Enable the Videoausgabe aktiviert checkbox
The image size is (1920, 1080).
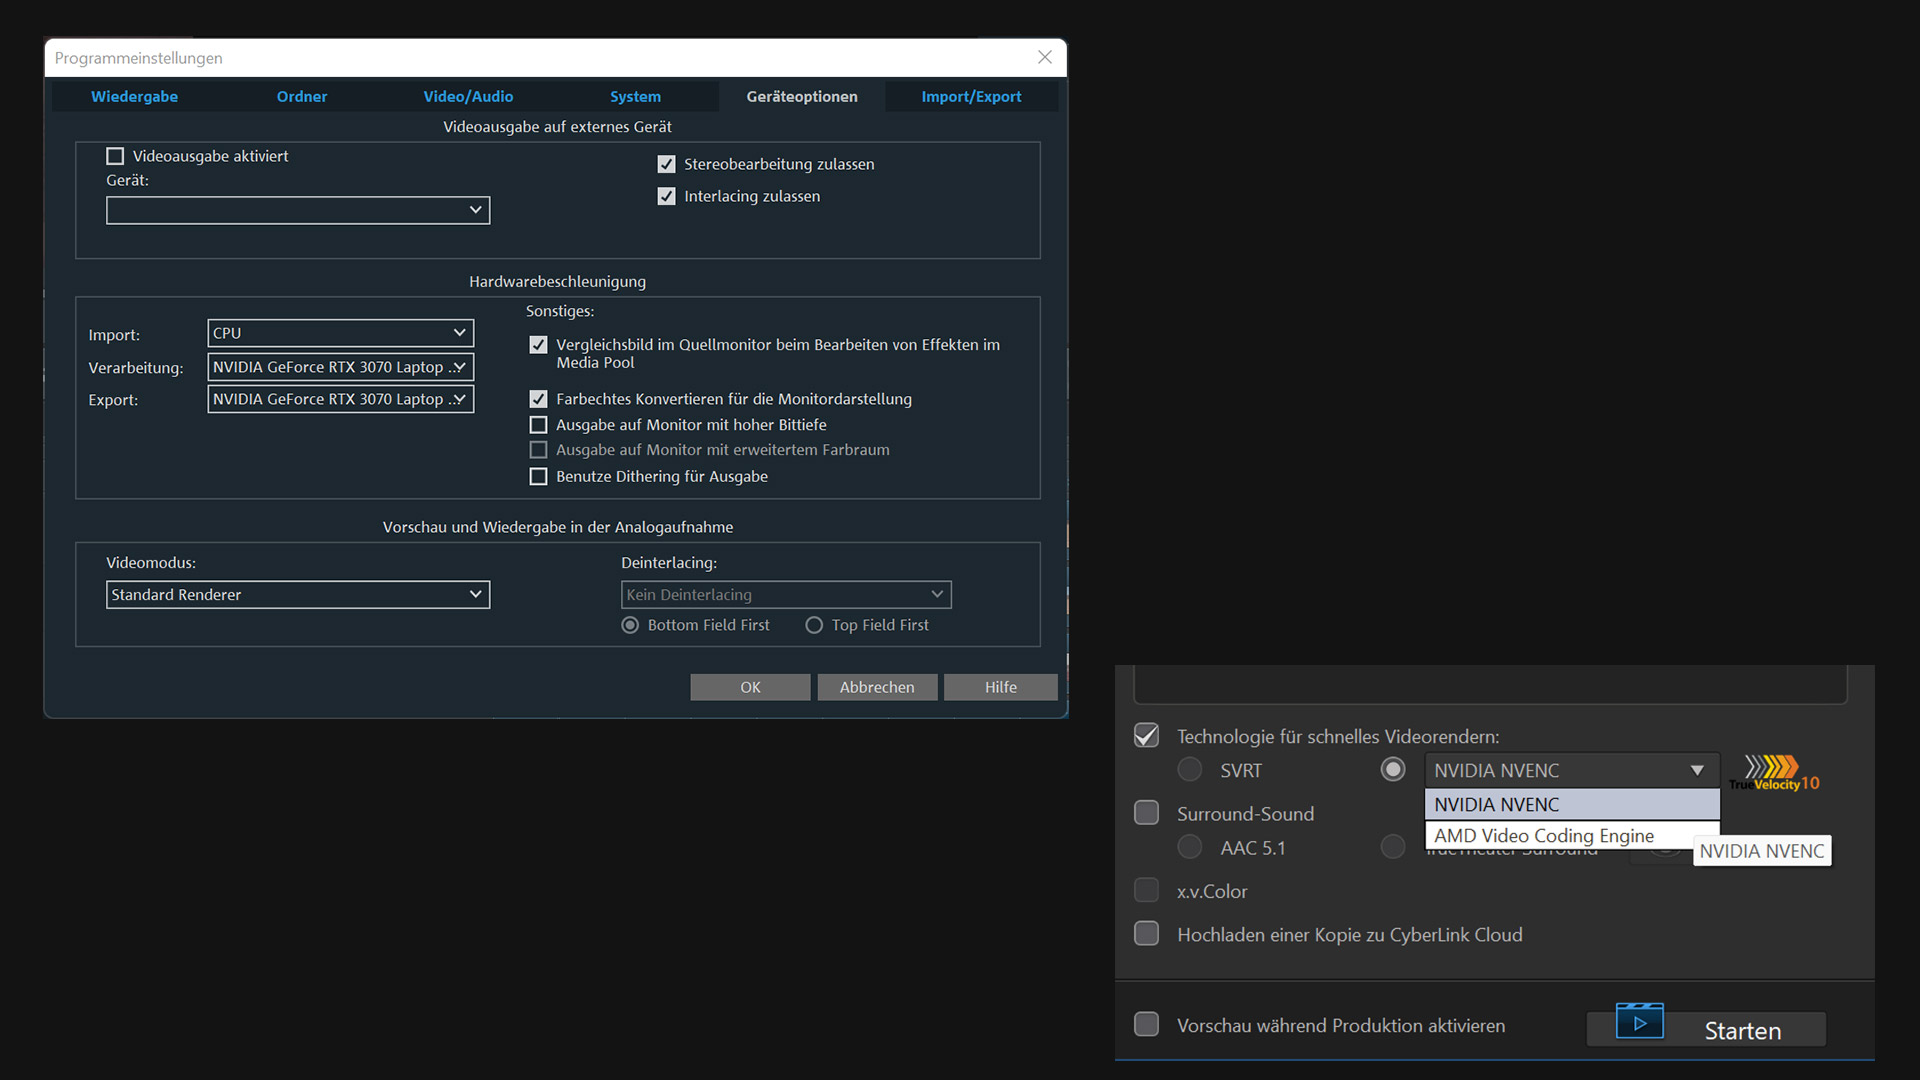pos(115,156)
